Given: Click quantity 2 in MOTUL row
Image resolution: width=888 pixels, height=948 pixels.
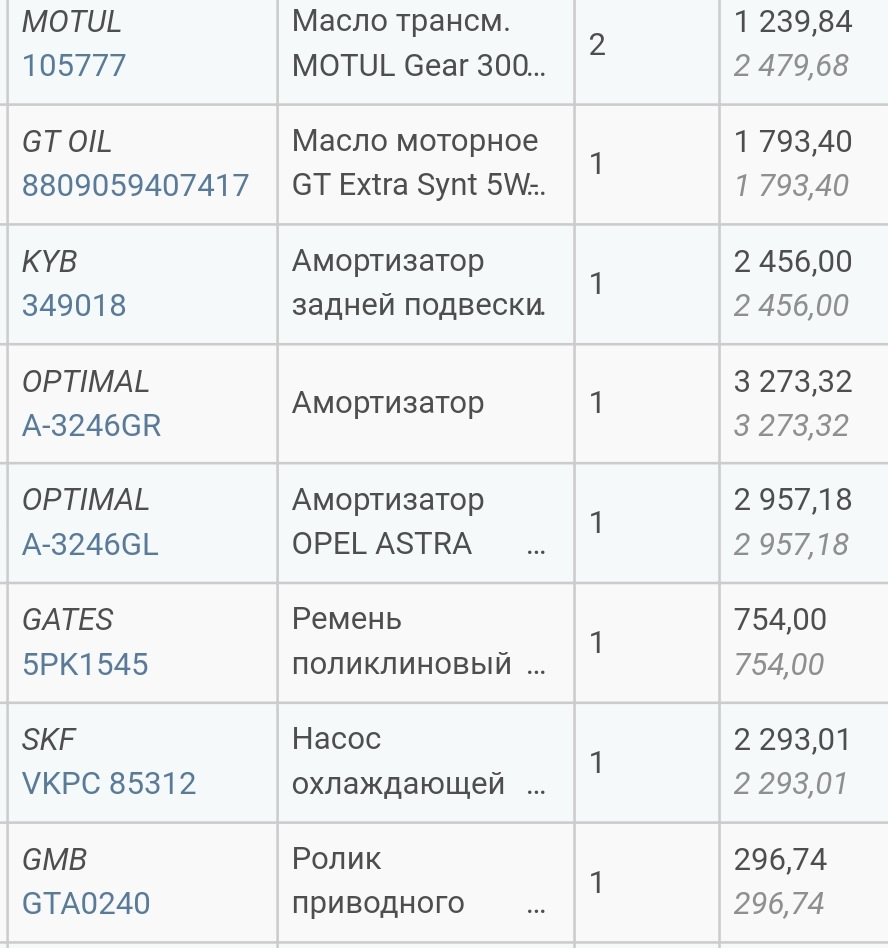Looking at the screenshot, I should (x=597, y=45).
